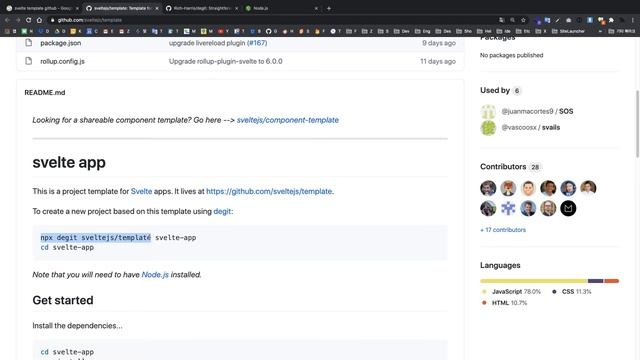Open the extensions puzzle piece menu
This screenshot has height=360, width=640.
[x=611, y=20]
